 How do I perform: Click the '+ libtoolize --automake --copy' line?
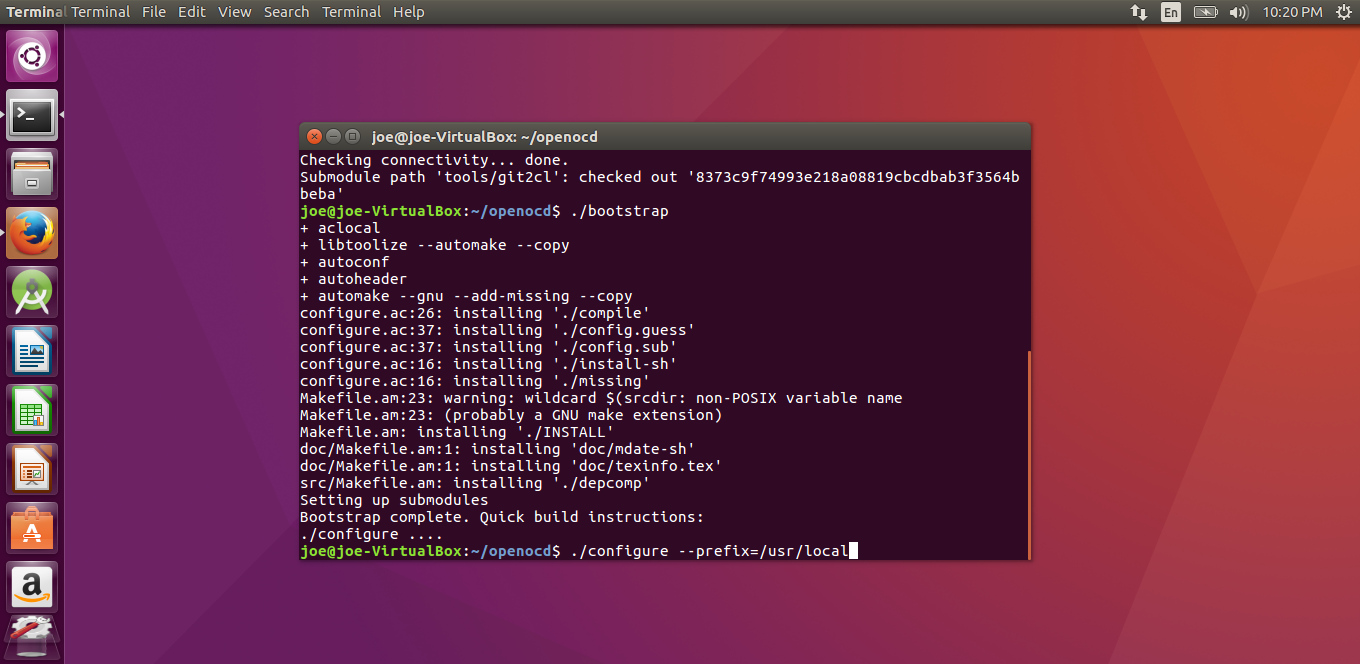435,245
